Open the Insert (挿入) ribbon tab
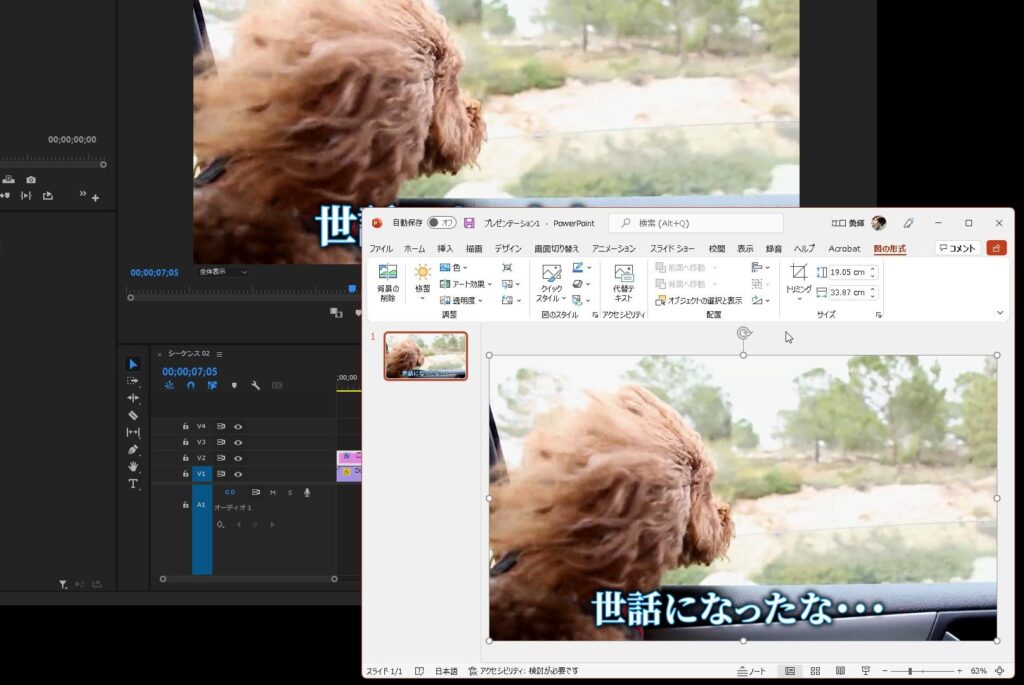The height and width of the screenshot is (685, 1024). tap(445, 249)
